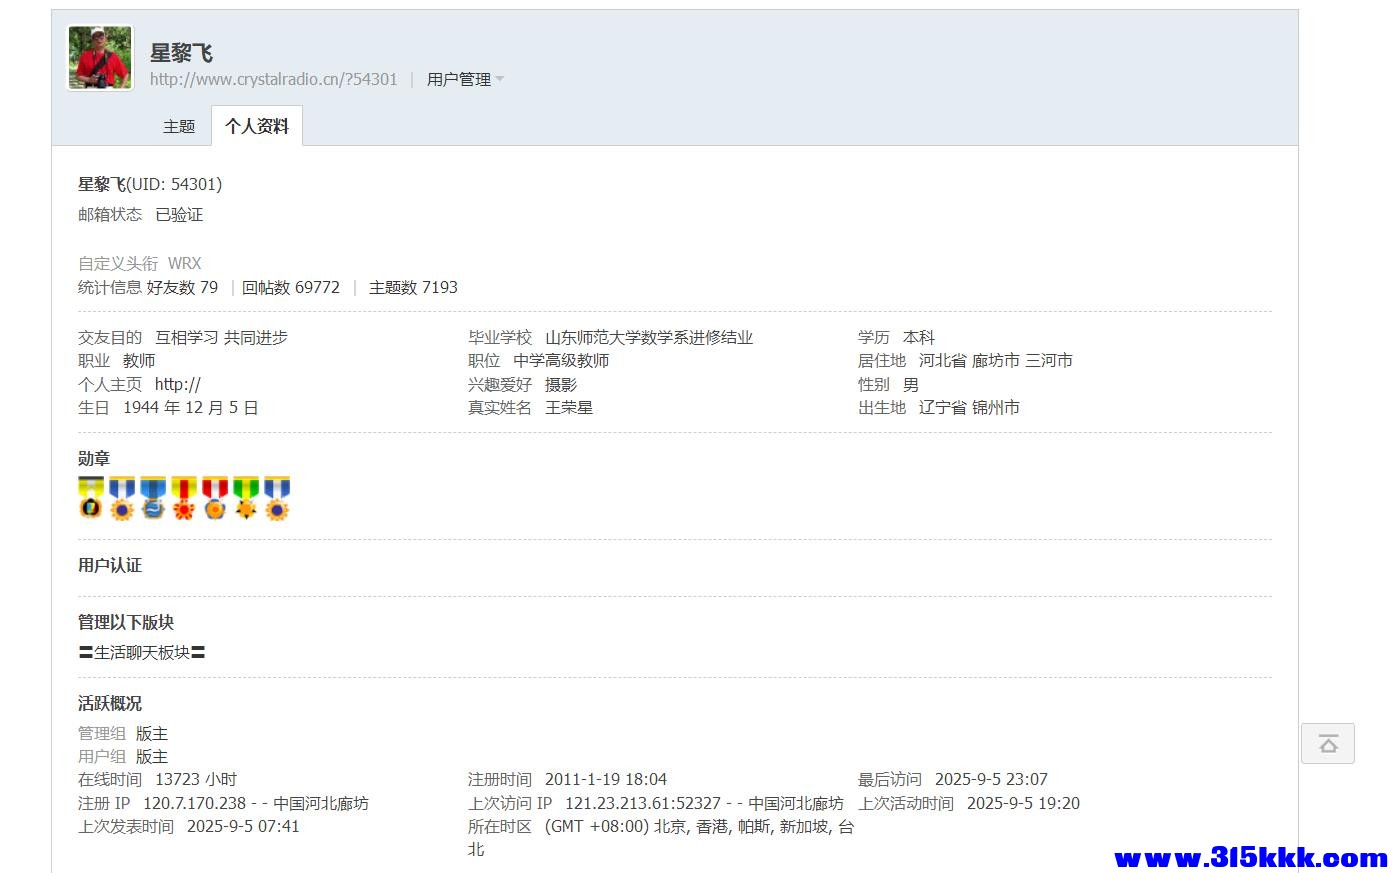Click the last blue-white ribbon medal
The height and width of the screenshot is (873, 1393).
coord(277,497)
